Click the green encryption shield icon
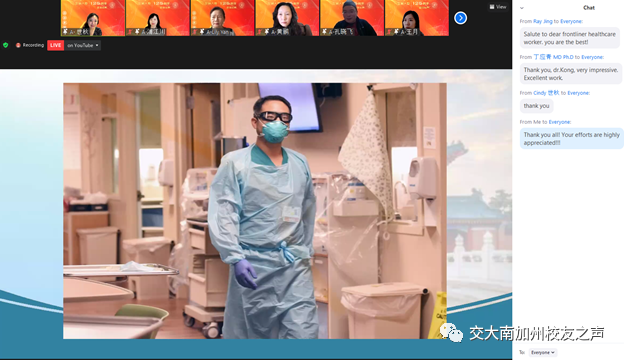The height and width of the screenshot is (360, 624). tap(6, 45)
